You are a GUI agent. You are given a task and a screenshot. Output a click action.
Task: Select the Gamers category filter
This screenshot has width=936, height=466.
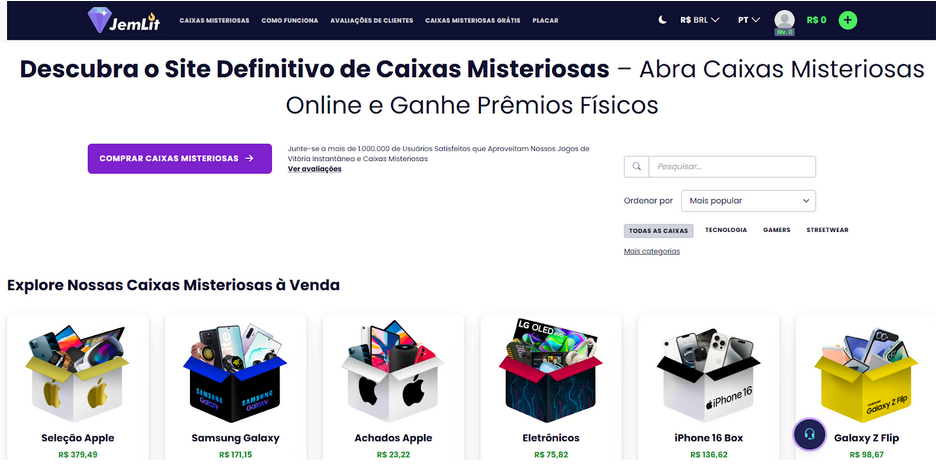(x=777, y=230)
